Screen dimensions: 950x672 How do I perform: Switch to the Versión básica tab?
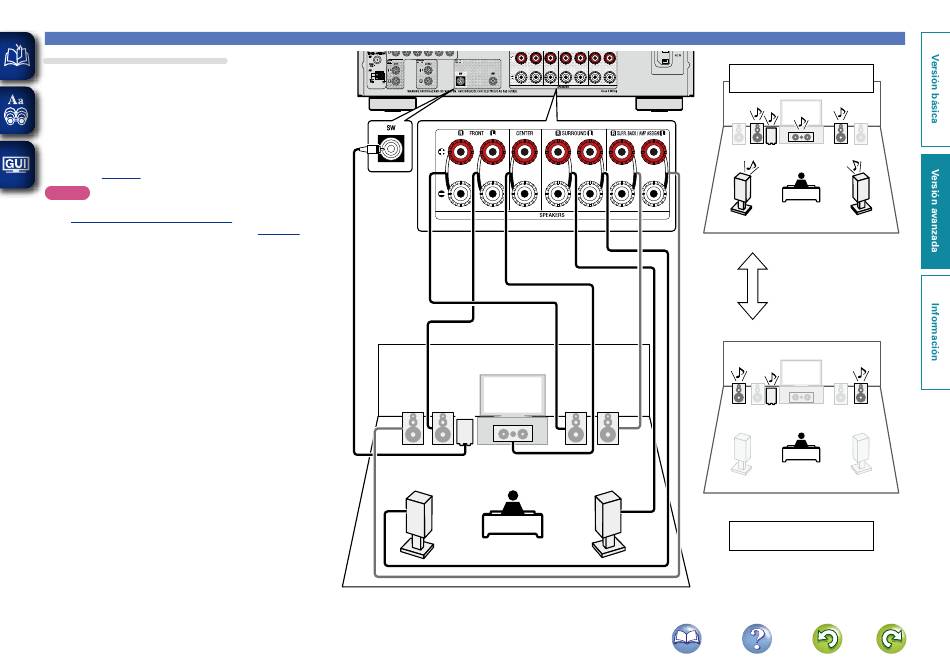[x=935, y=89]
